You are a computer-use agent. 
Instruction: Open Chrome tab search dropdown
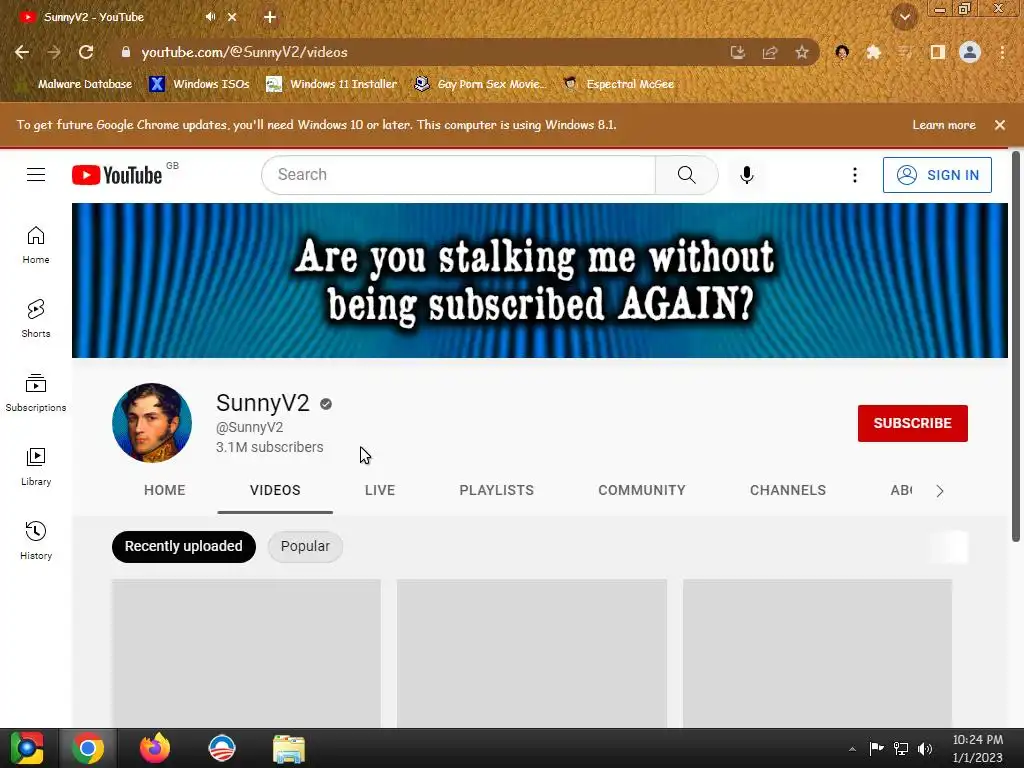[905, 17]
